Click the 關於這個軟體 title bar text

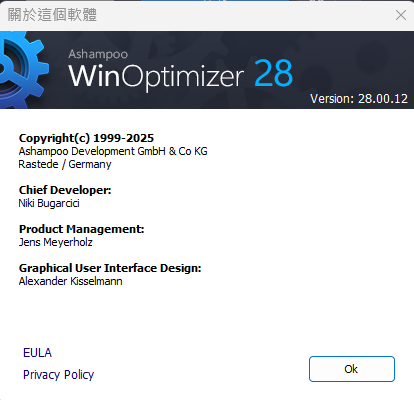pyautogui.click(x=52, y=15)
